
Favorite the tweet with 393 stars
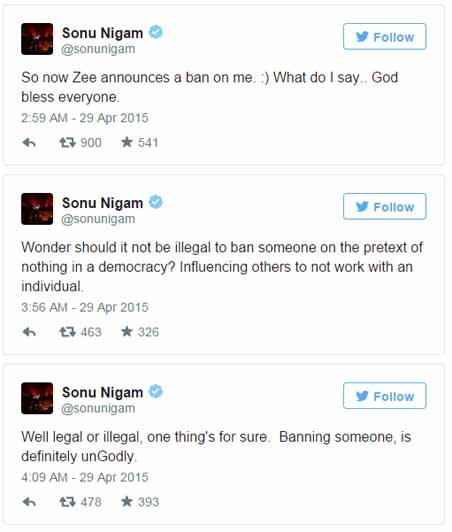point(127,501)
